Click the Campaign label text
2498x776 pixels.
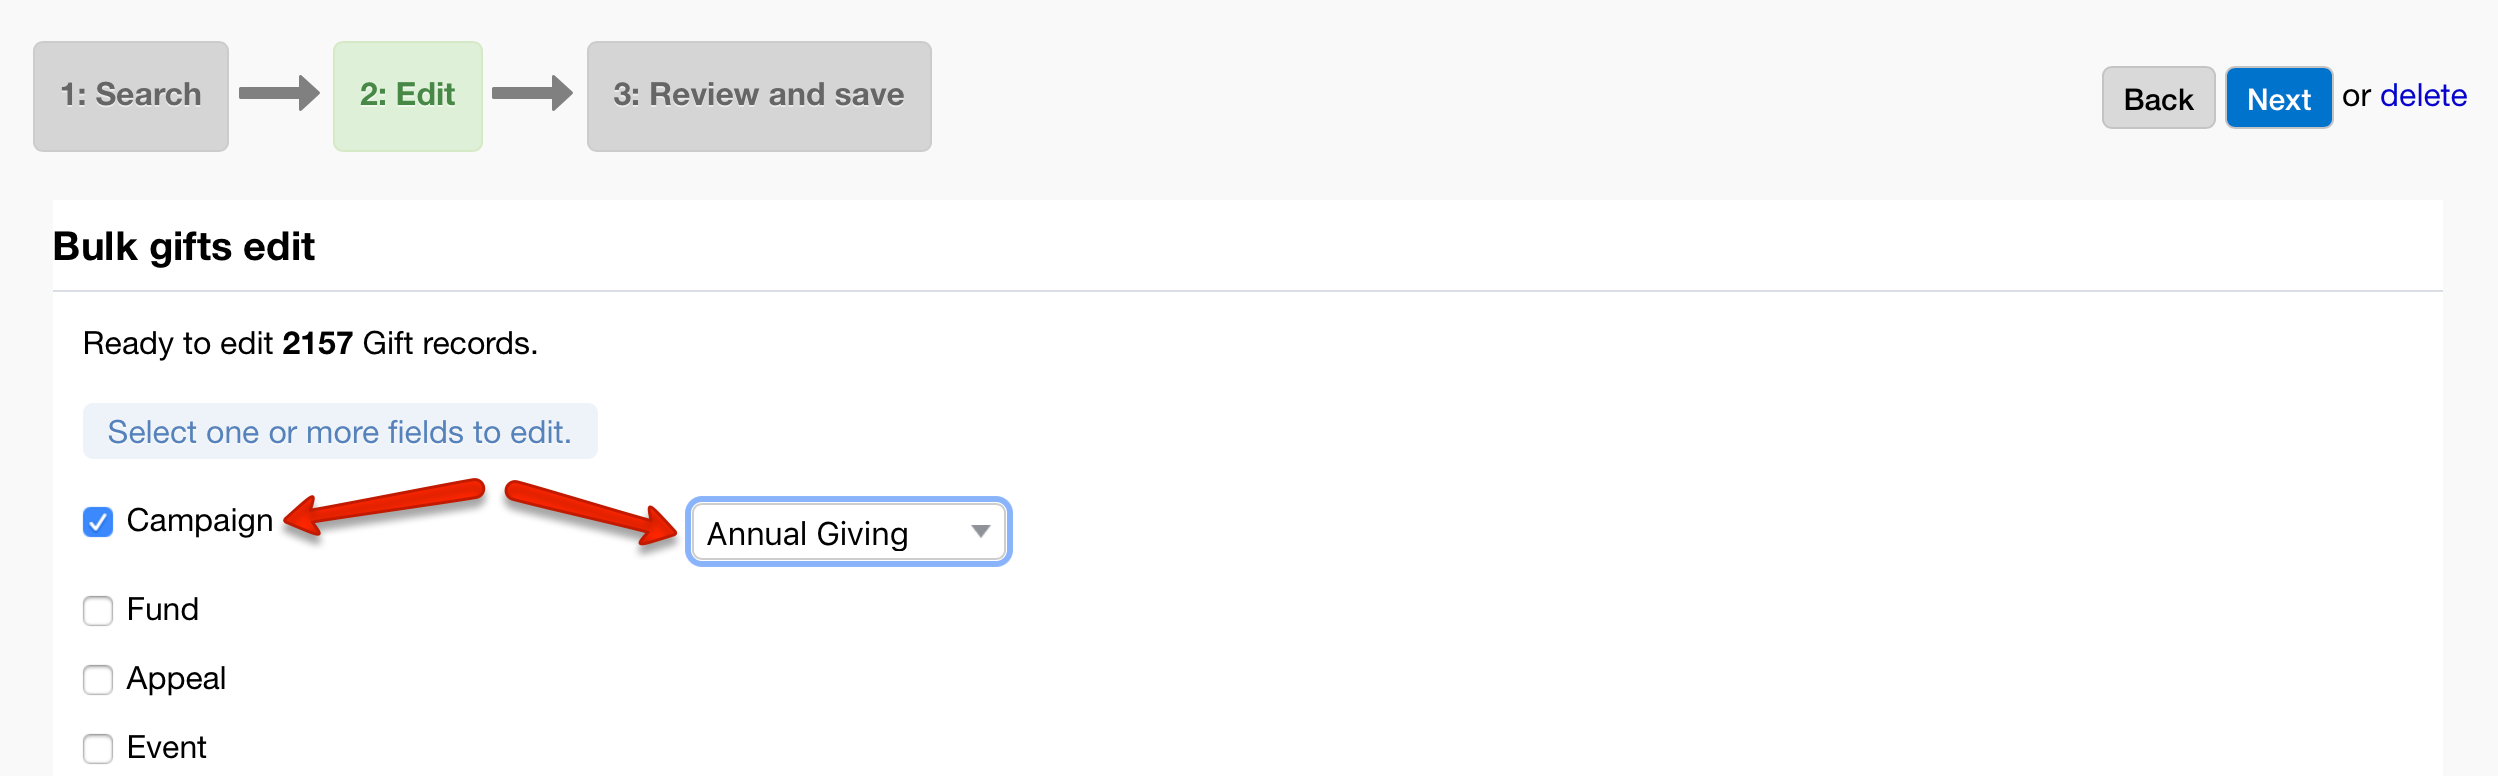click(200, 521)
